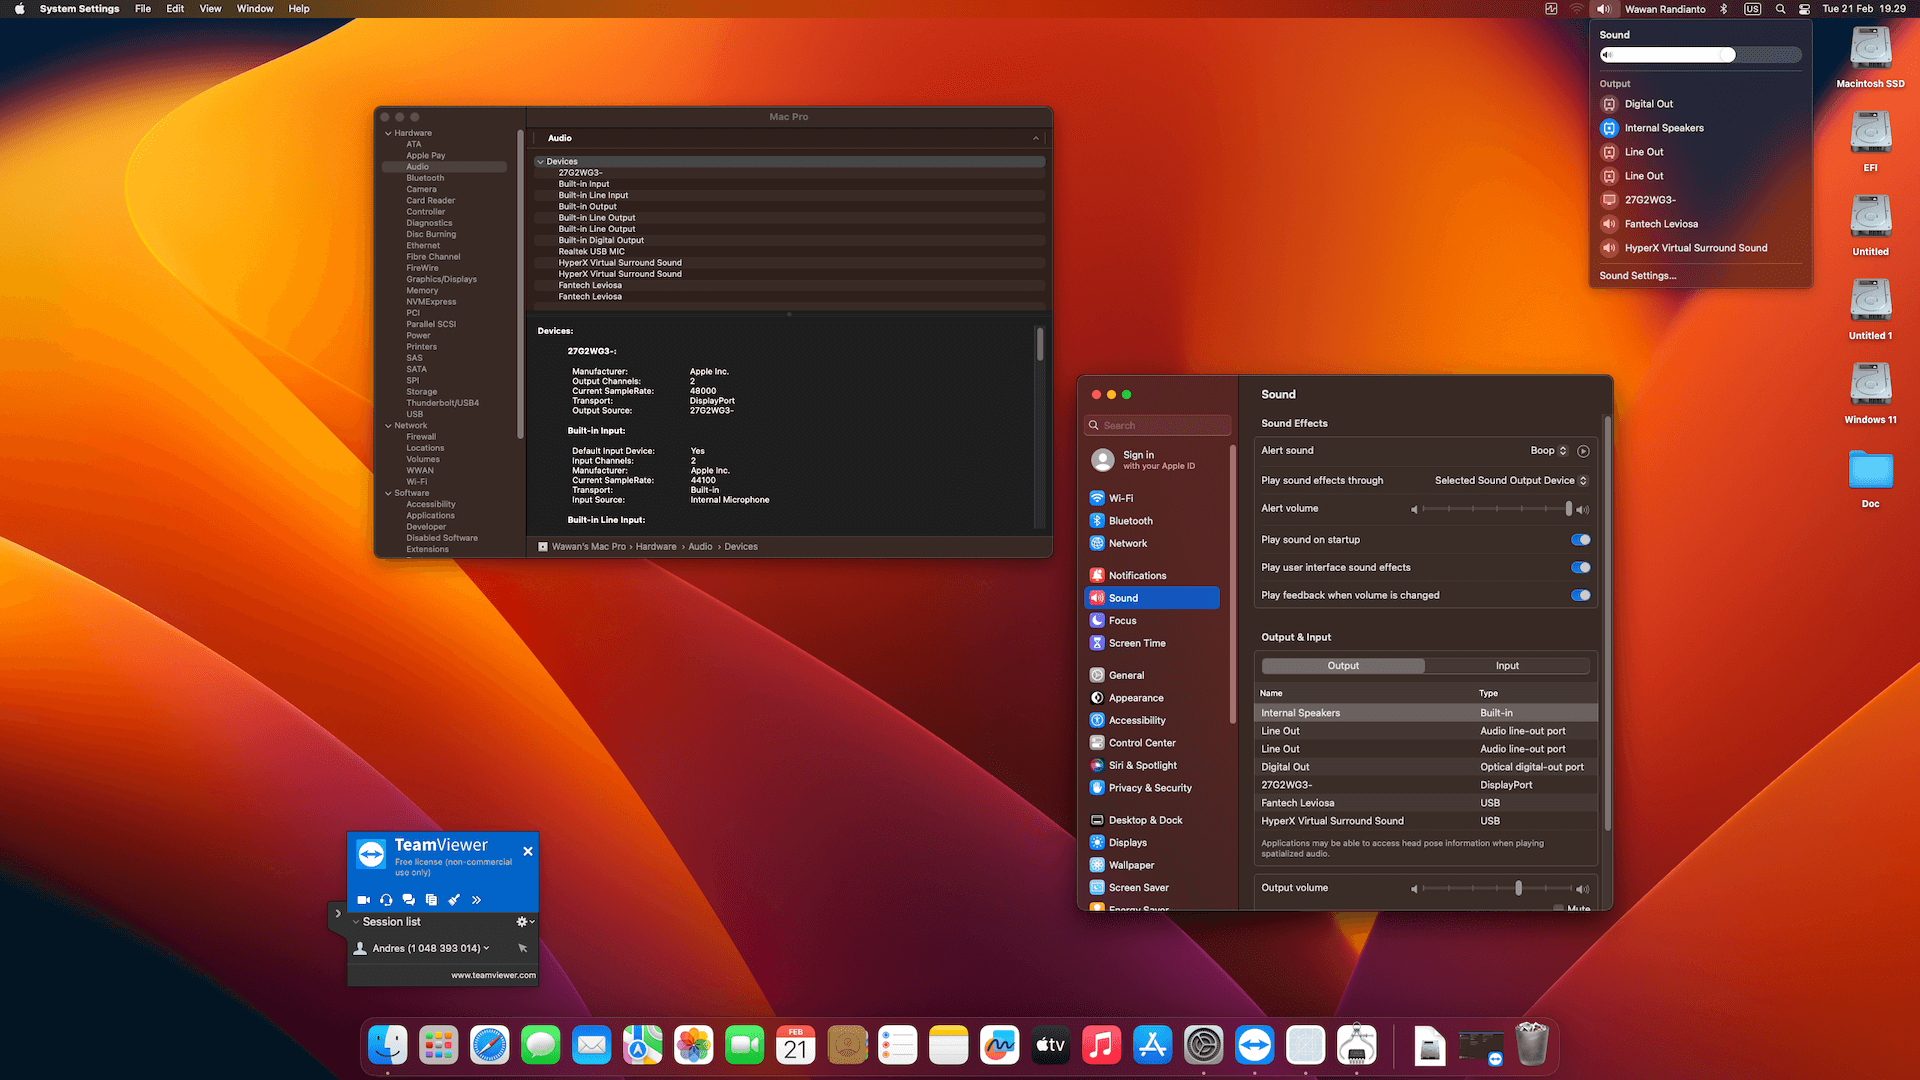The image size is (1920, 1080).
Task: Collapse Software section in System Information
Action: pos(388,493)
